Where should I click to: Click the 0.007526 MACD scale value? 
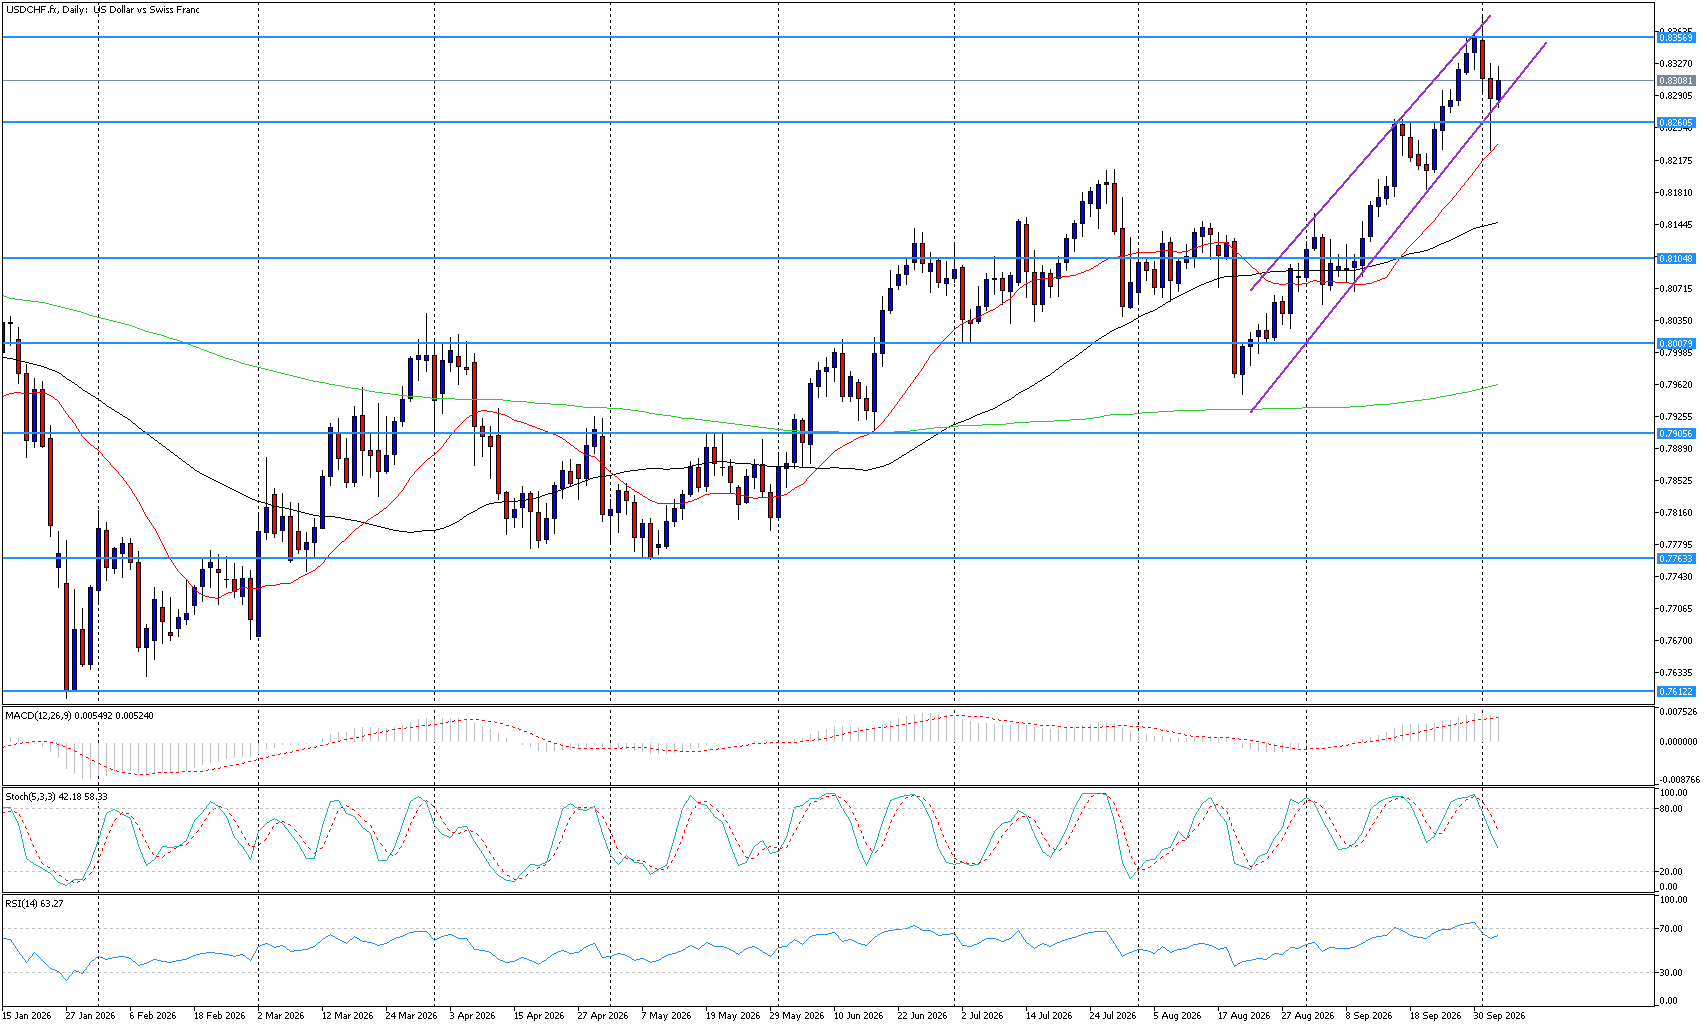[x=1678, y=712]
